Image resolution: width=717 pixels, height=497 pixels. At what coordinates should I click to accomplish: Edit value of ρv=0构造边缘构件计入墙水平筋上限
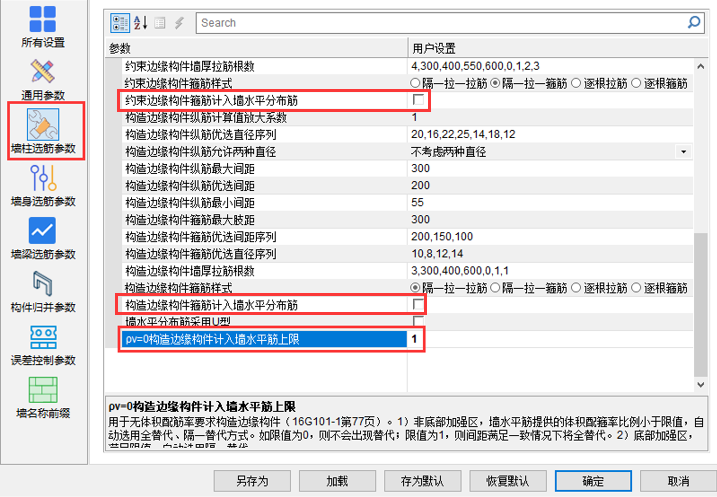(x=550, y=339)
